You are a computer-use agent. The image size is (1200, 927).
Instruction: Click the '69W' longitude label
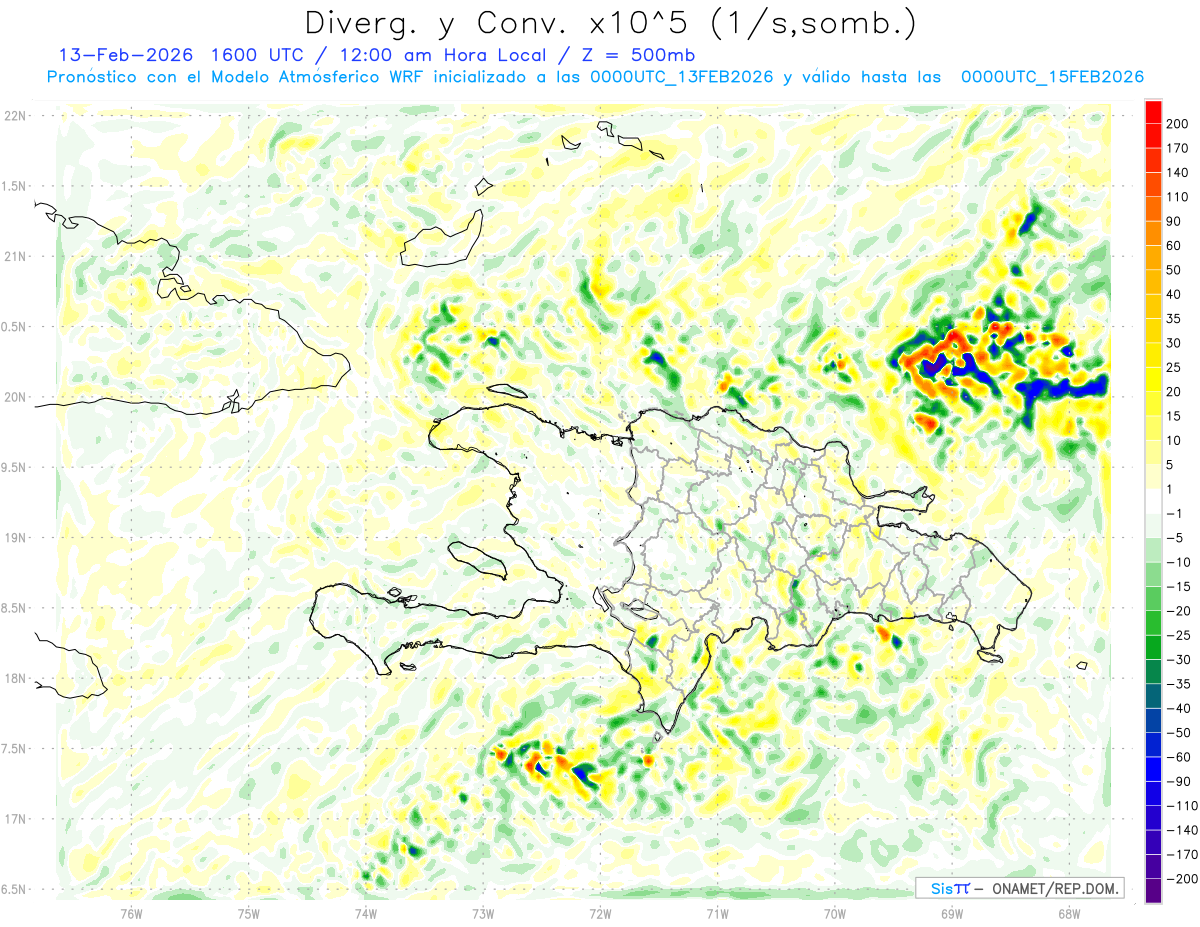click(x=952, y=913)
